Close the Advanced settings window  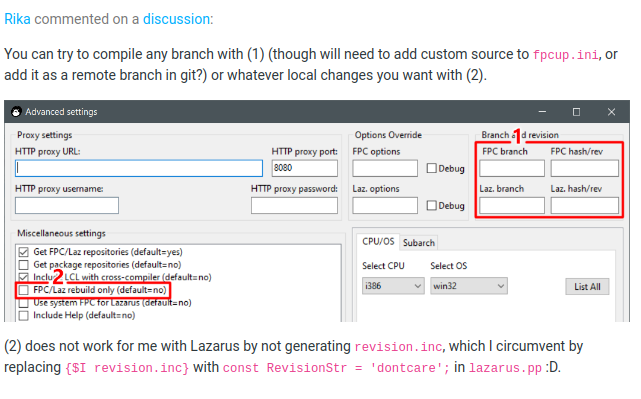tap(611, 112)
